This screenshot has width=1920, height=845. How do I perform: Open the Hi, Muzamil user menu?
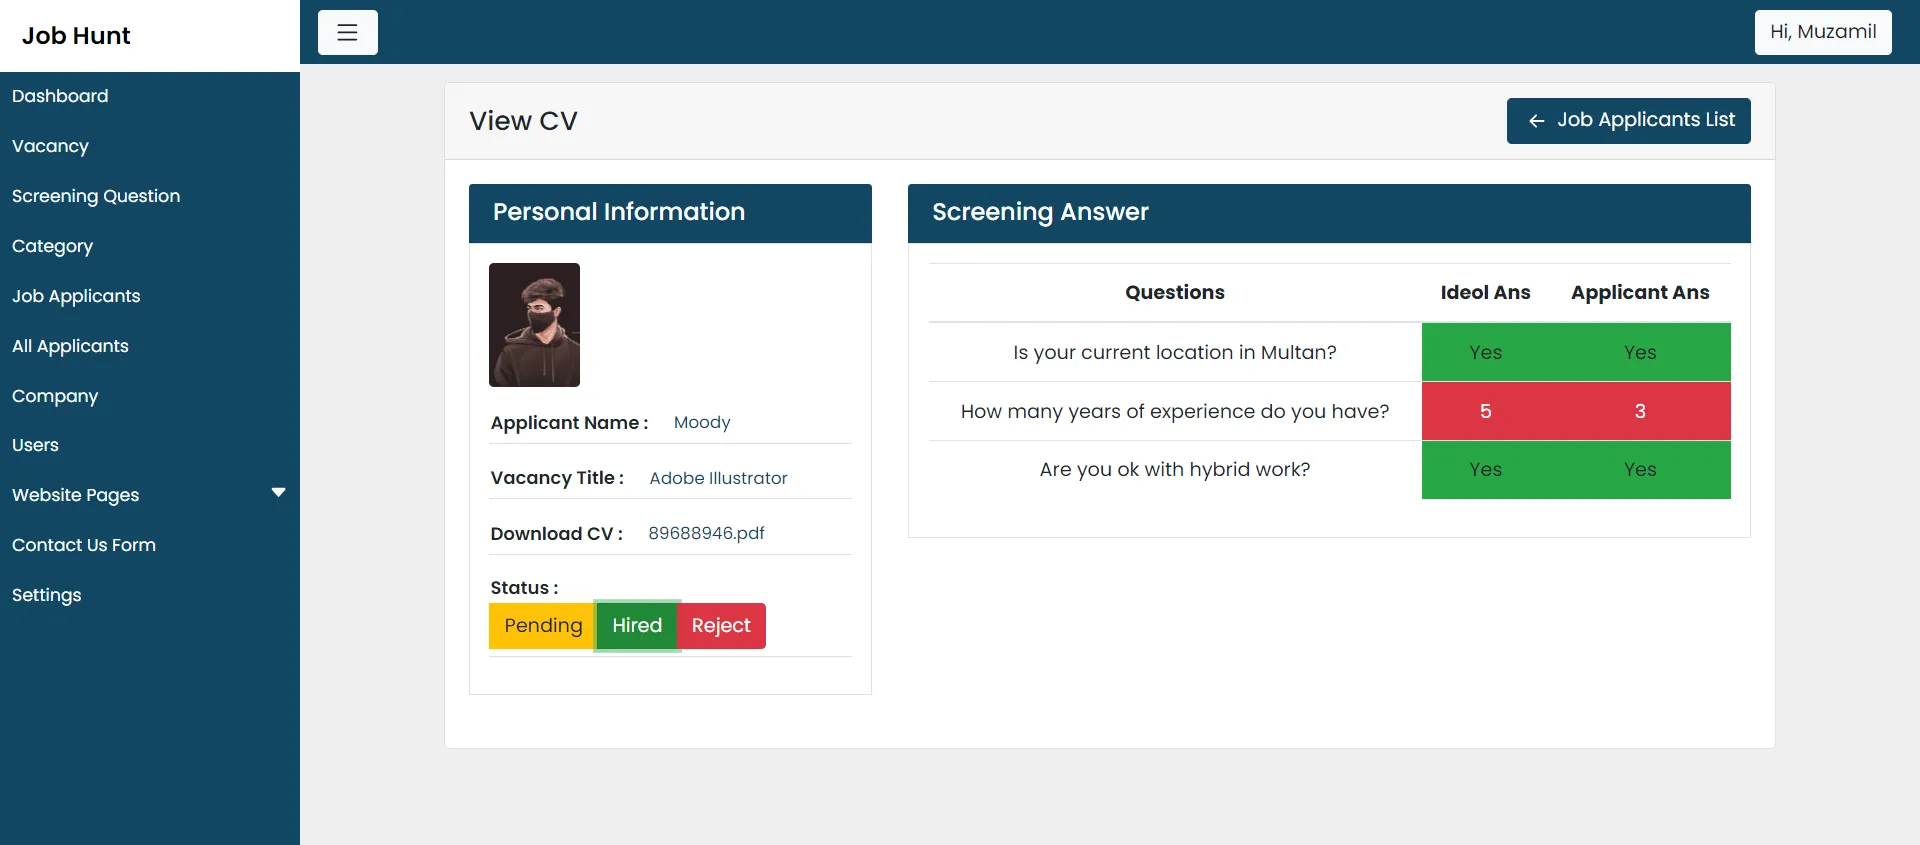point(1822,32)
